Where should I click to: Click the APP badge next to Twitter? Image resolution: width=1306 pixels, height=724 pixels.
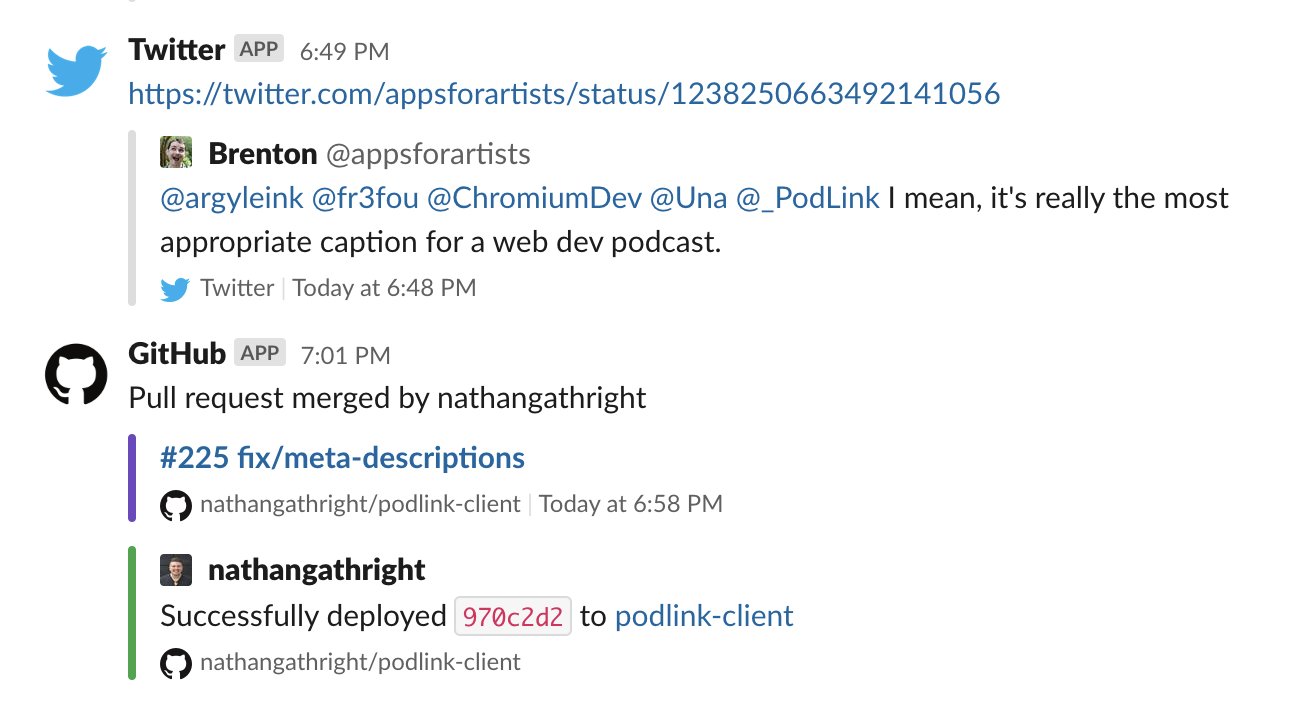(x=260, y=48)
